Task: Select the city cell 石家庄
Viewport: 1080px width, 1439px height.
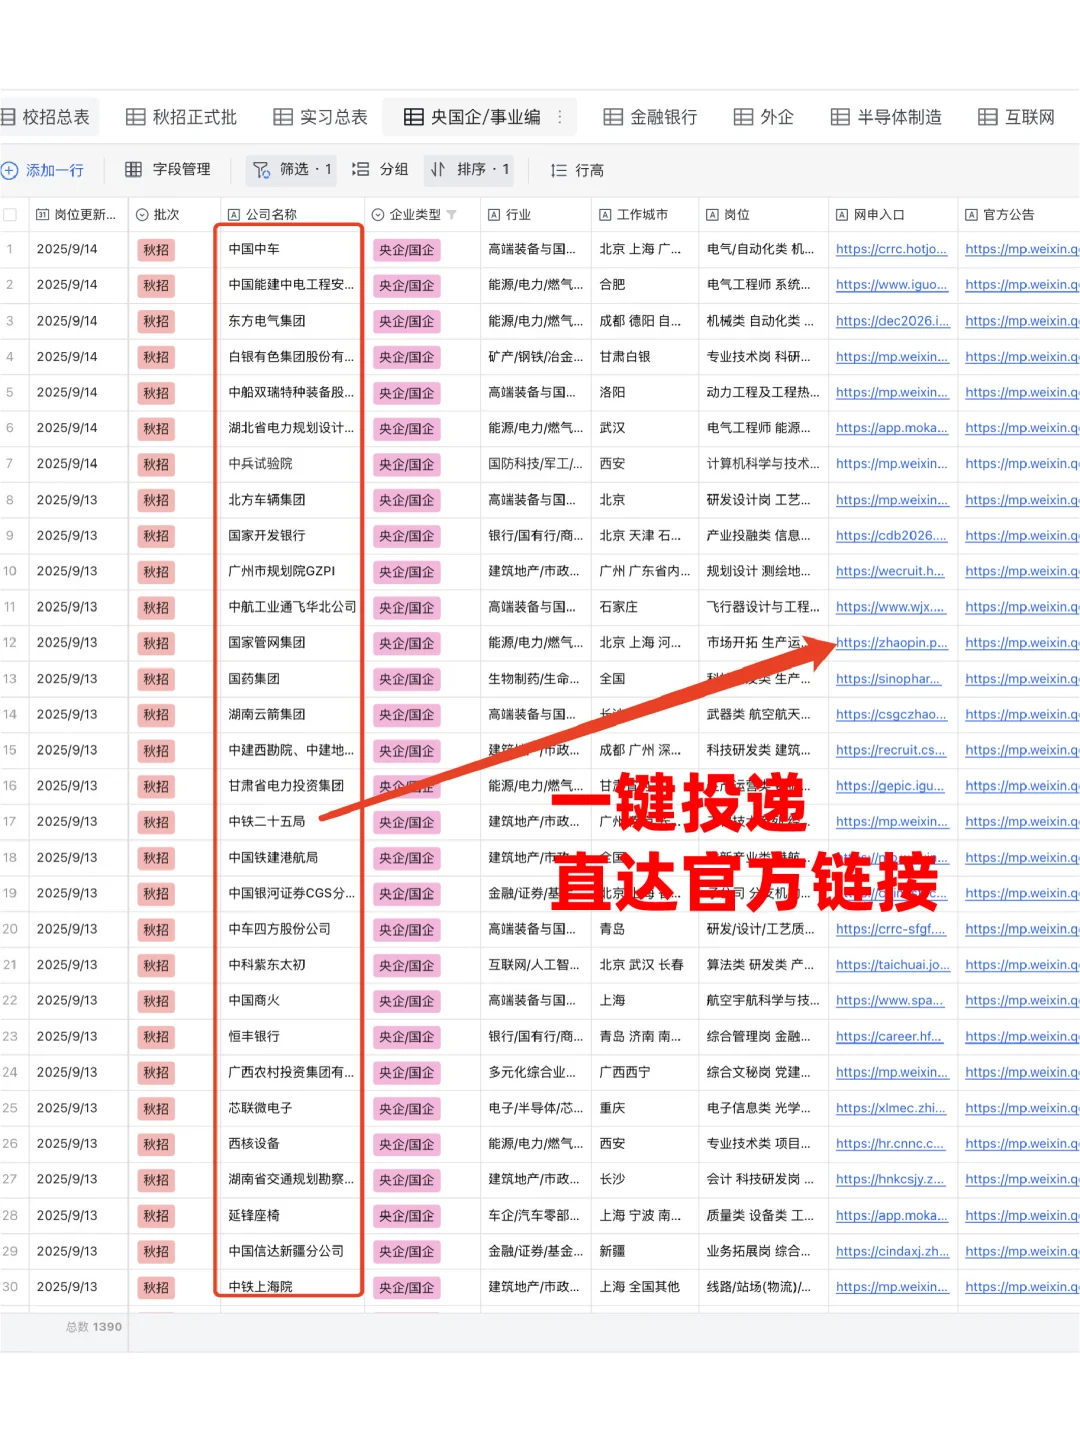Action: tap(645, 607)
